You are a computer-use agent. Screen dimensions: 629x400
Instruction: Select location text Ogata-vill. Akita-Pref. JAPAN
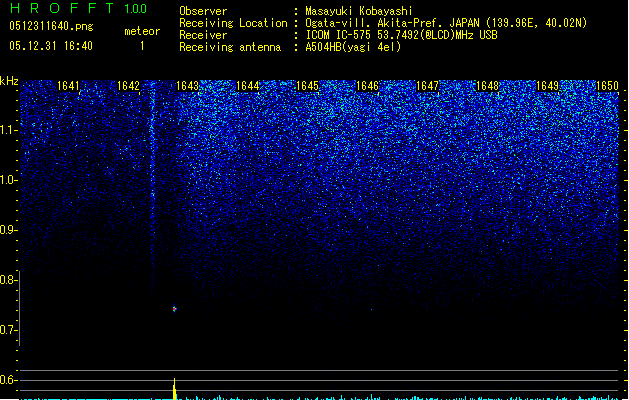coord(392,23)
